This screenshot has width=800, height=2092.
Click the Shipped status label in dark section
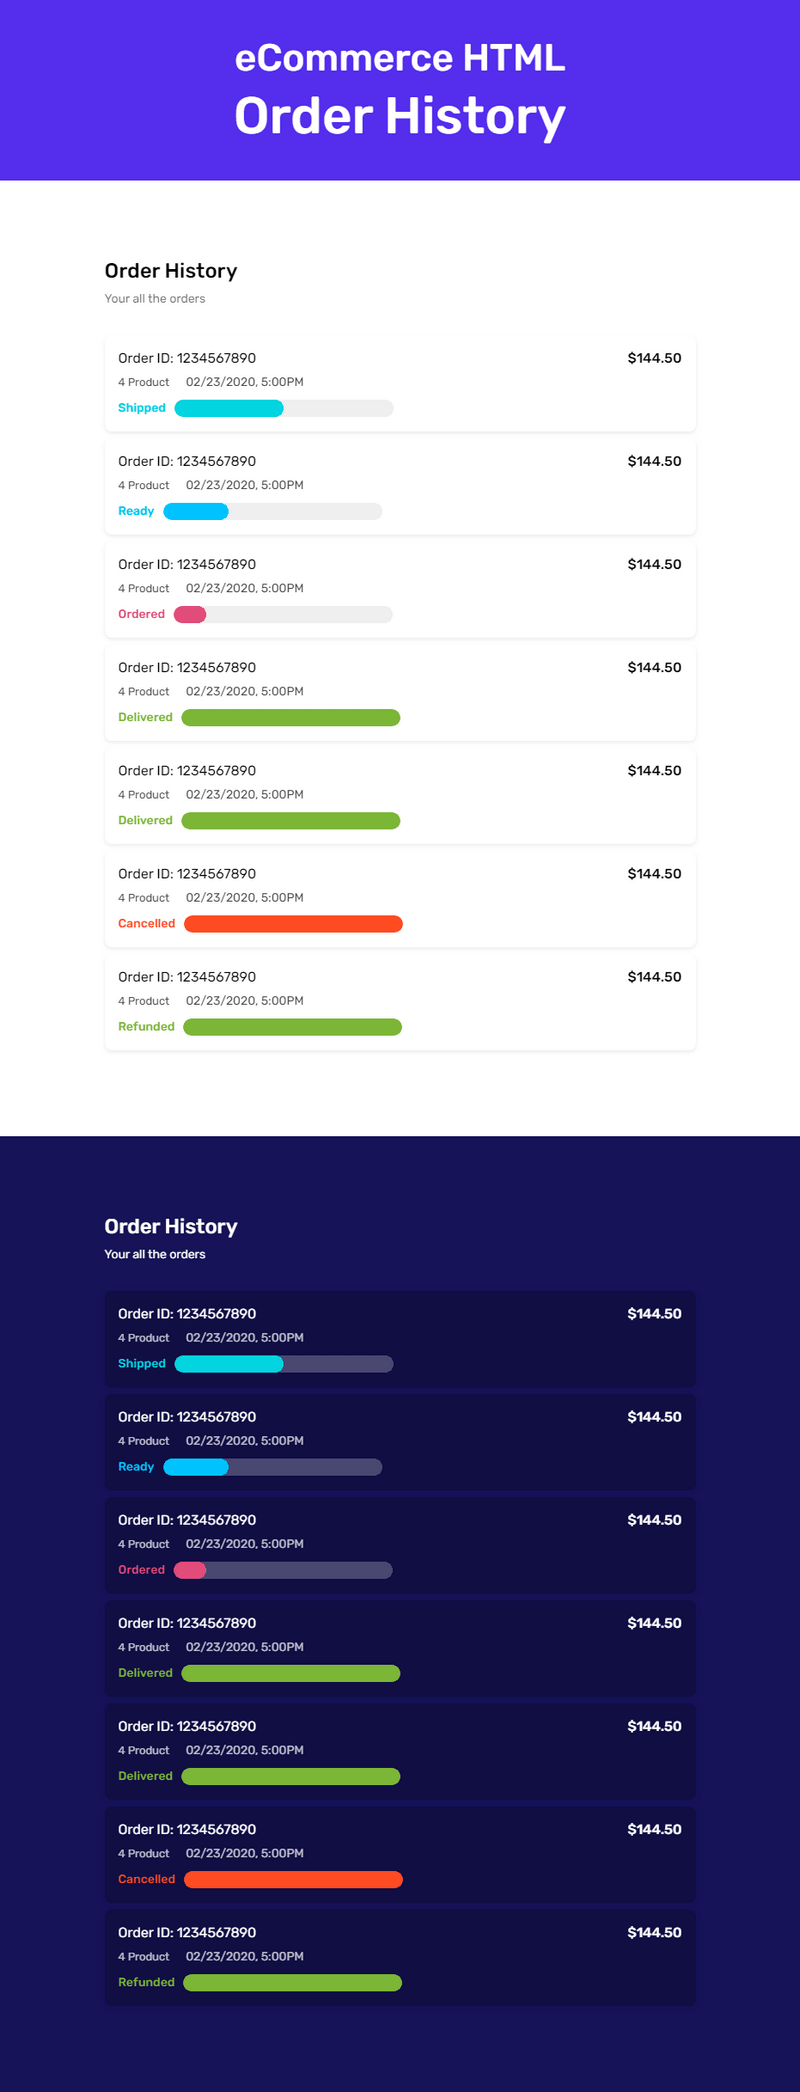coord(142,1364)
